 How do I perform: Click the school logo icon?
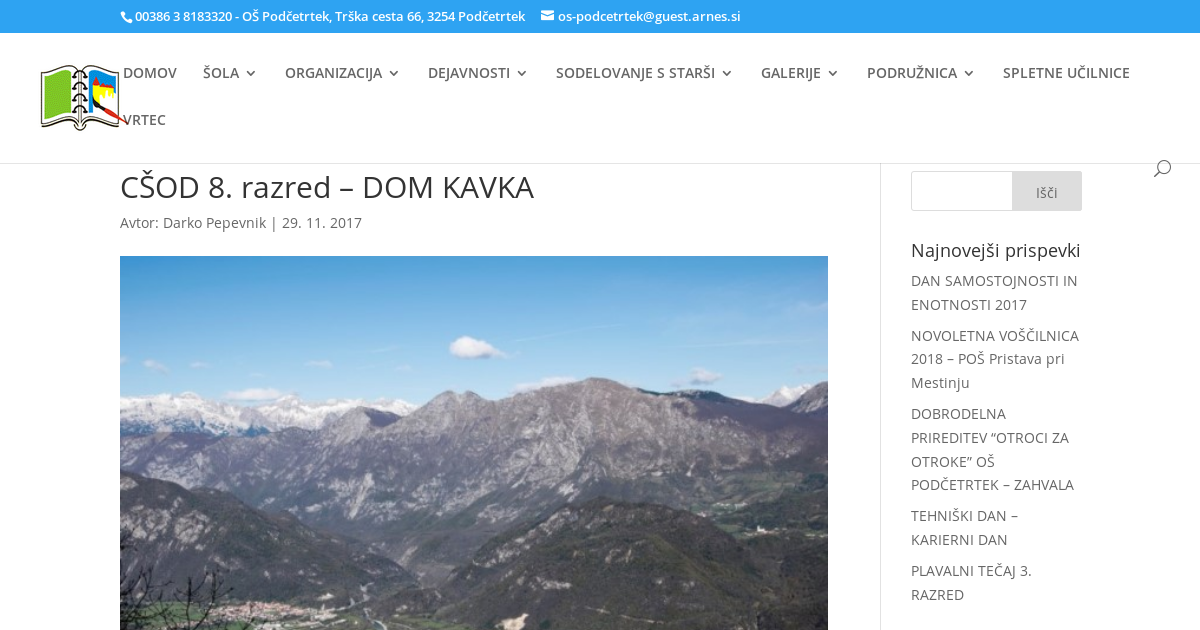[x=80, y=98]
